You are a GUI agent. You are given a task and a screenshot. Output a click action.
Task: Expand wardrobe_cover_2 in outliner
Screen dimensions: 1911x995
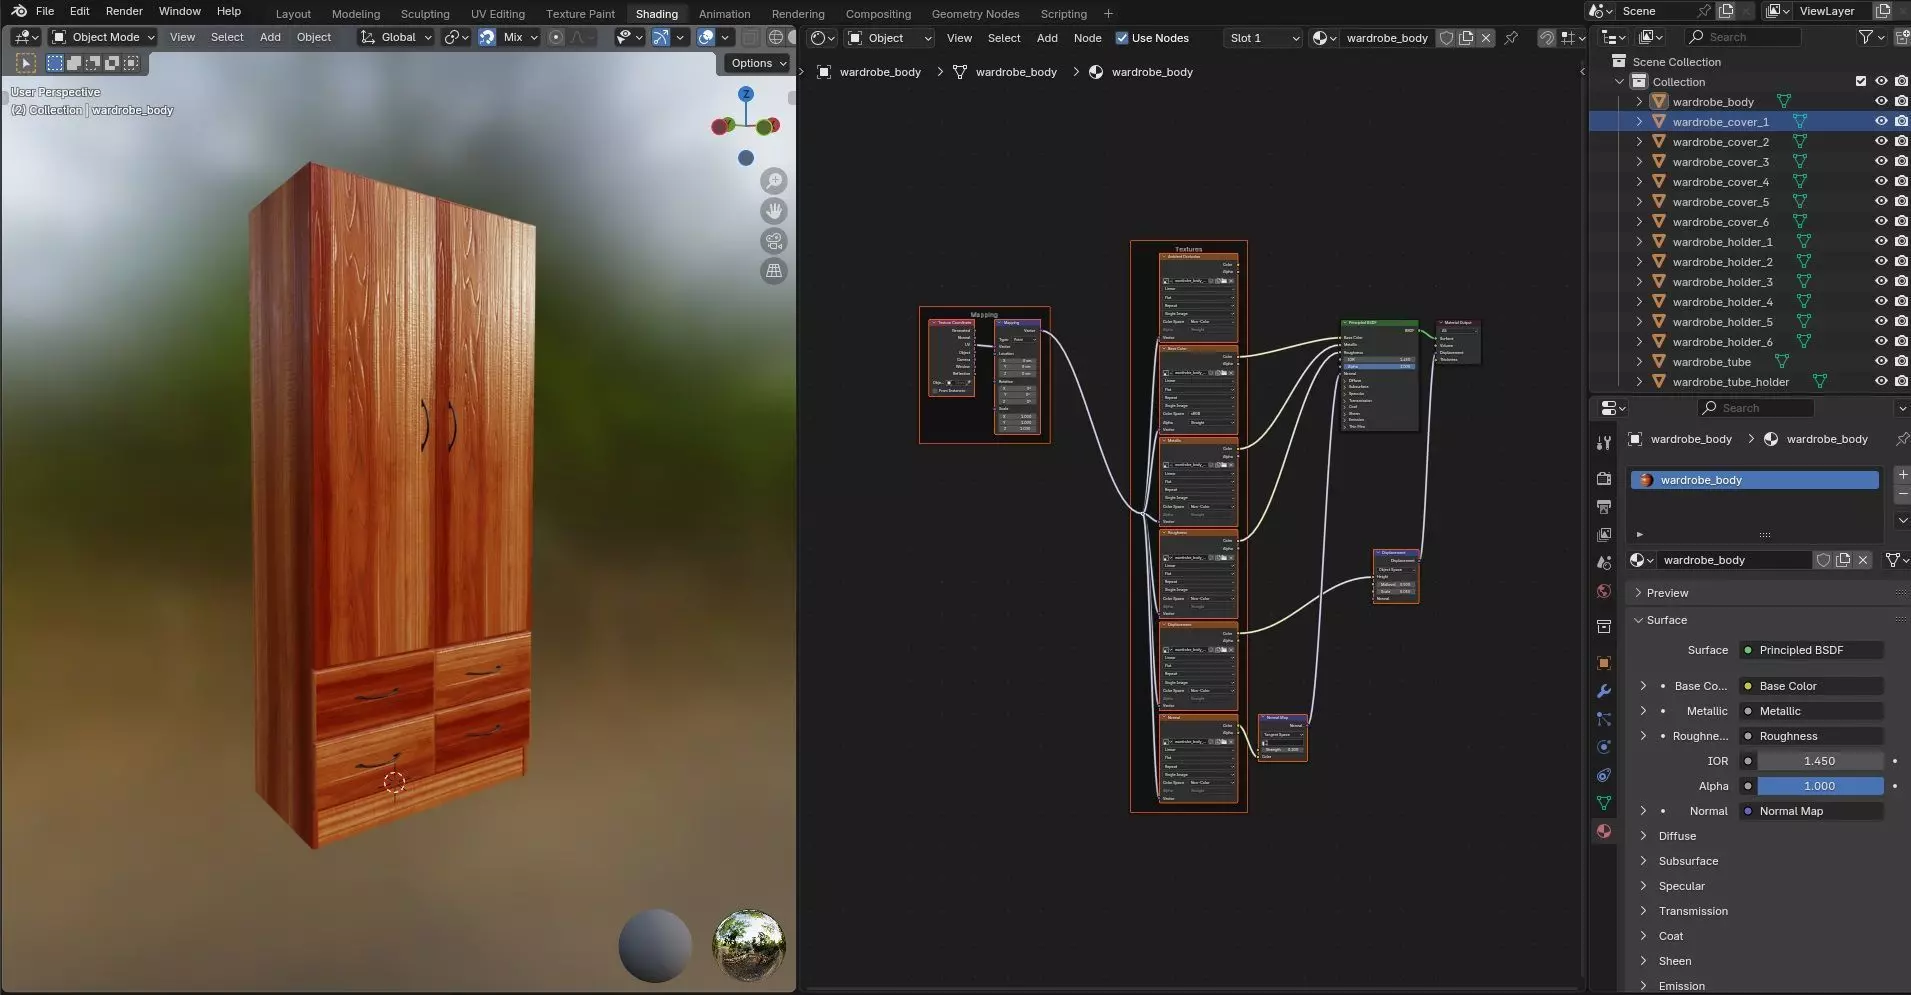pyautogui.click(x=1639, y=141)
